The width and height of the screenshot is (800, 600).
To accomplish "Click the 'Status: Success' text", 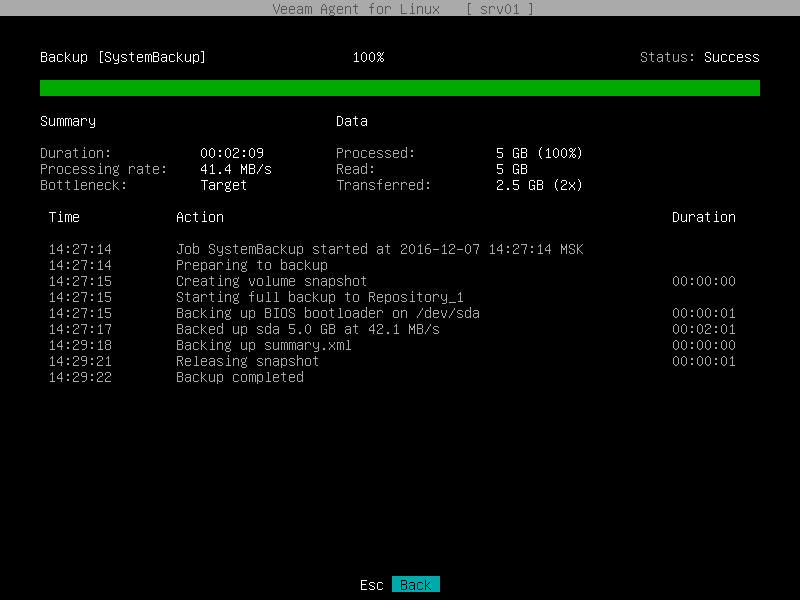I will click(699, 57).
